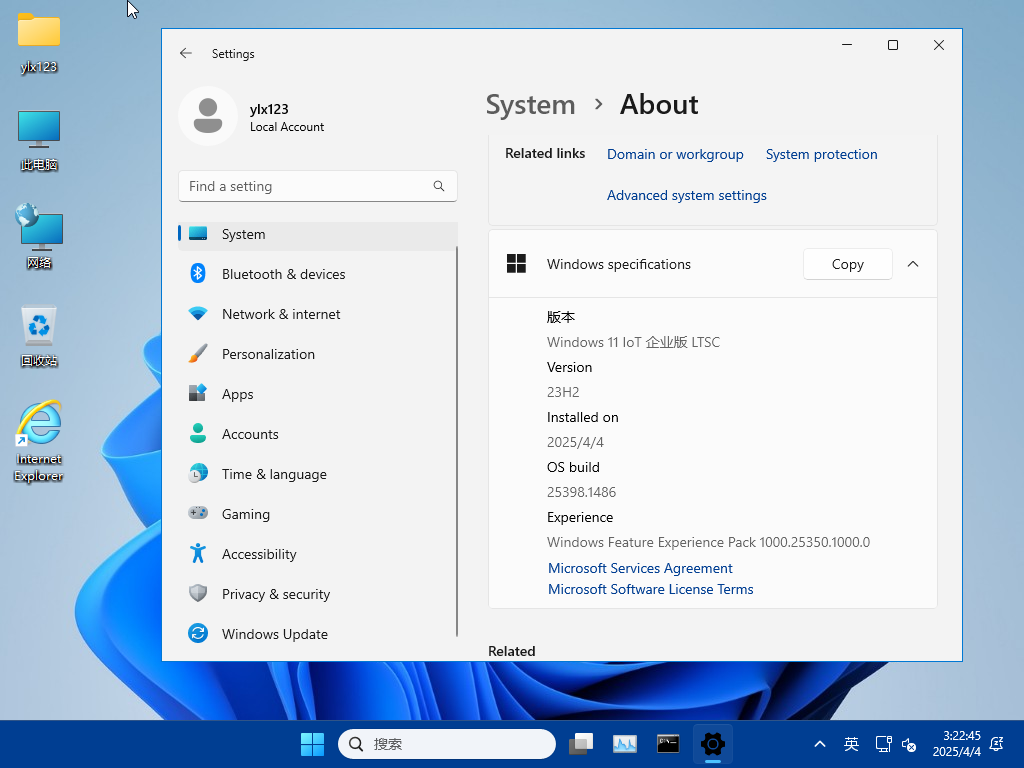Open the performance monitor taskbar app
The width and height of the screenshot is (1024, 768).
click(x=624, y=744)
